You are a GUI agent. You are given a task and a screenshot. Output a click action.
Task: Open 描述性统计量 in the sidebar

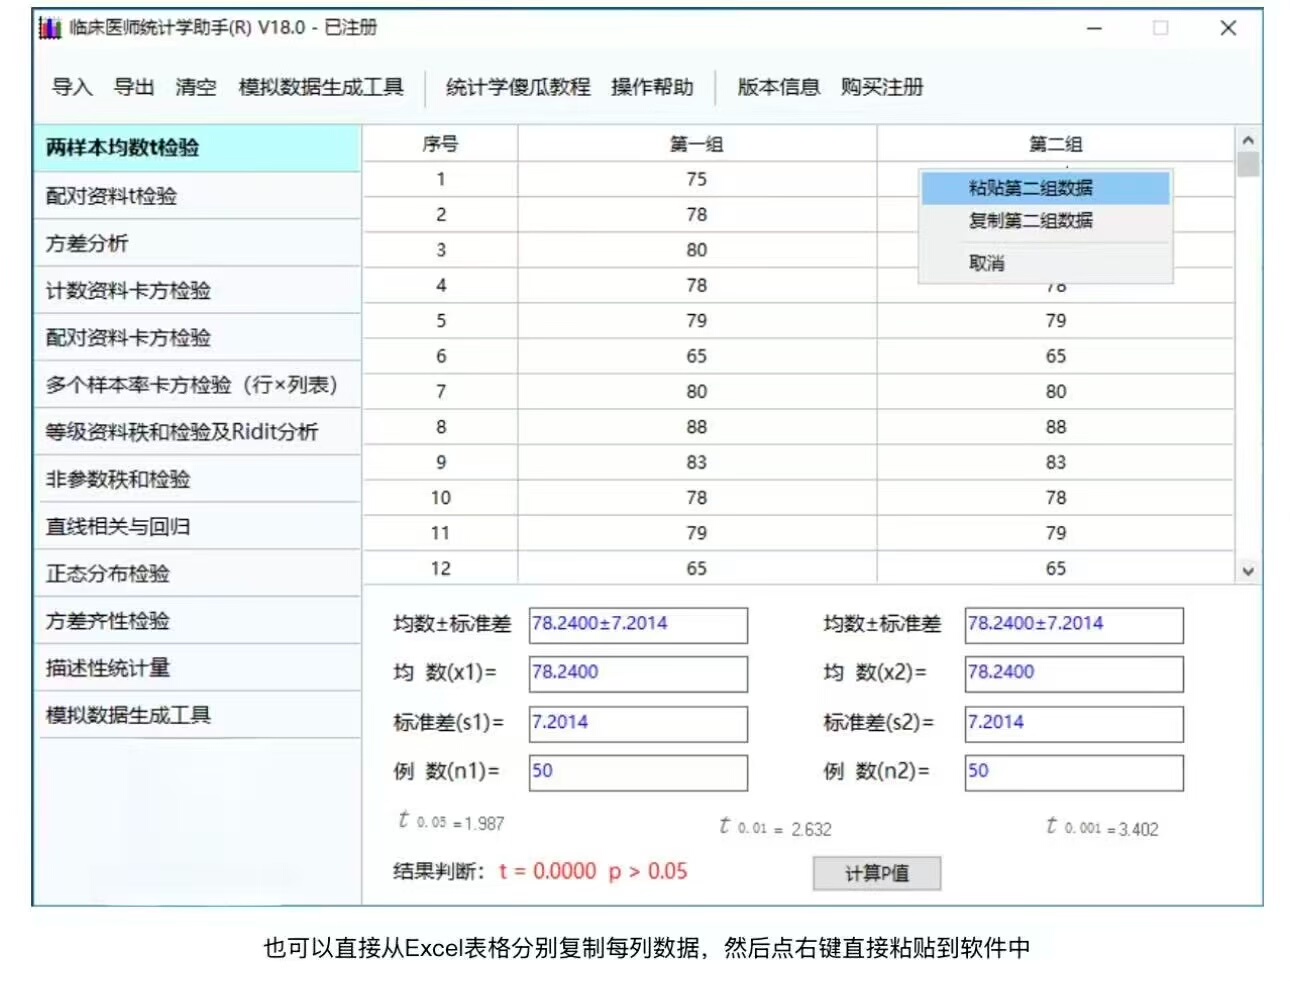coord(197,668)
